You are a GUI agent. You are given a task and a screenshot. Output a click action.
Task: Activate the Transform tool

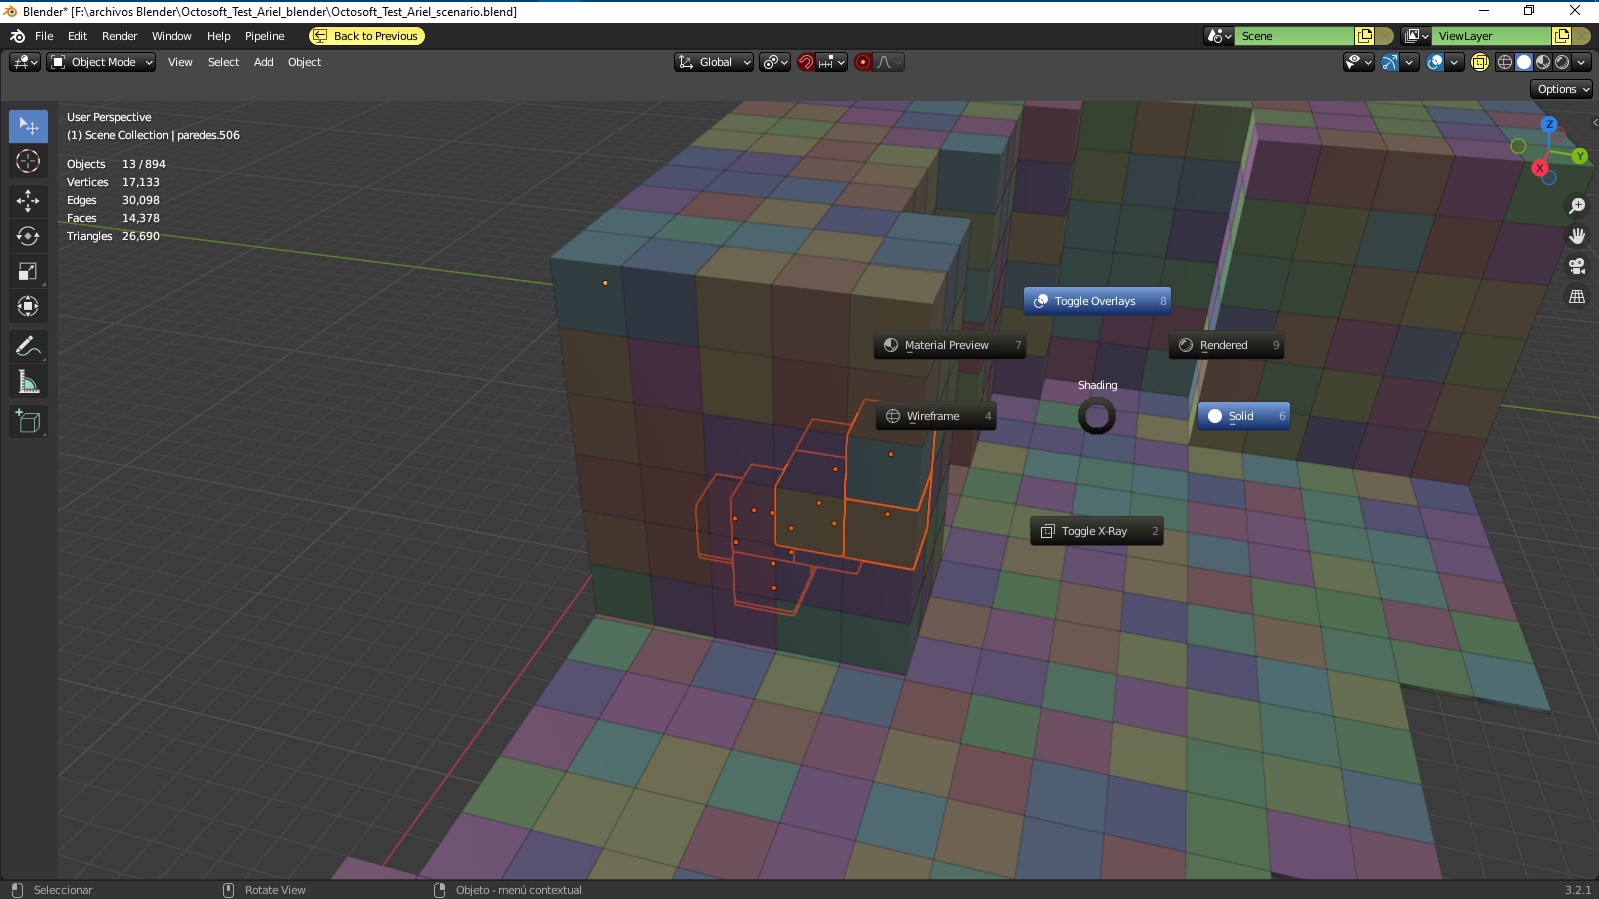pos(28,306)
